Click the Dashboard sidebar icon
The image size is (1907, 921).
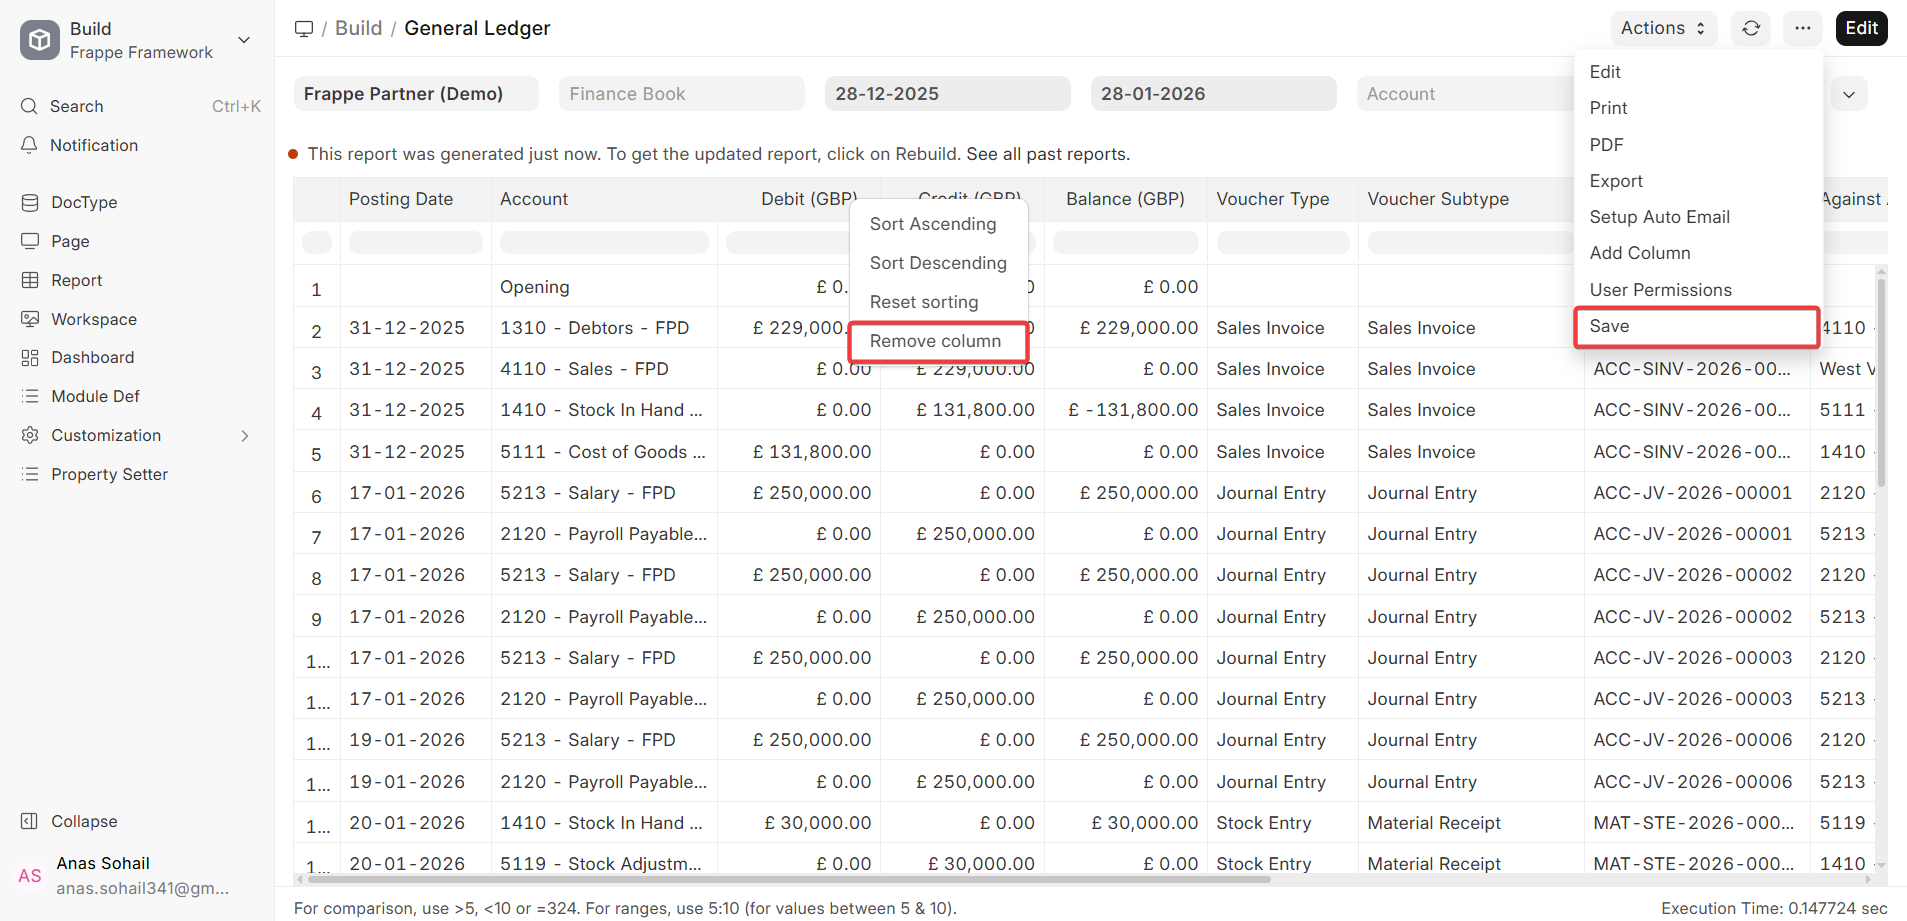click(x=30, y=357)
